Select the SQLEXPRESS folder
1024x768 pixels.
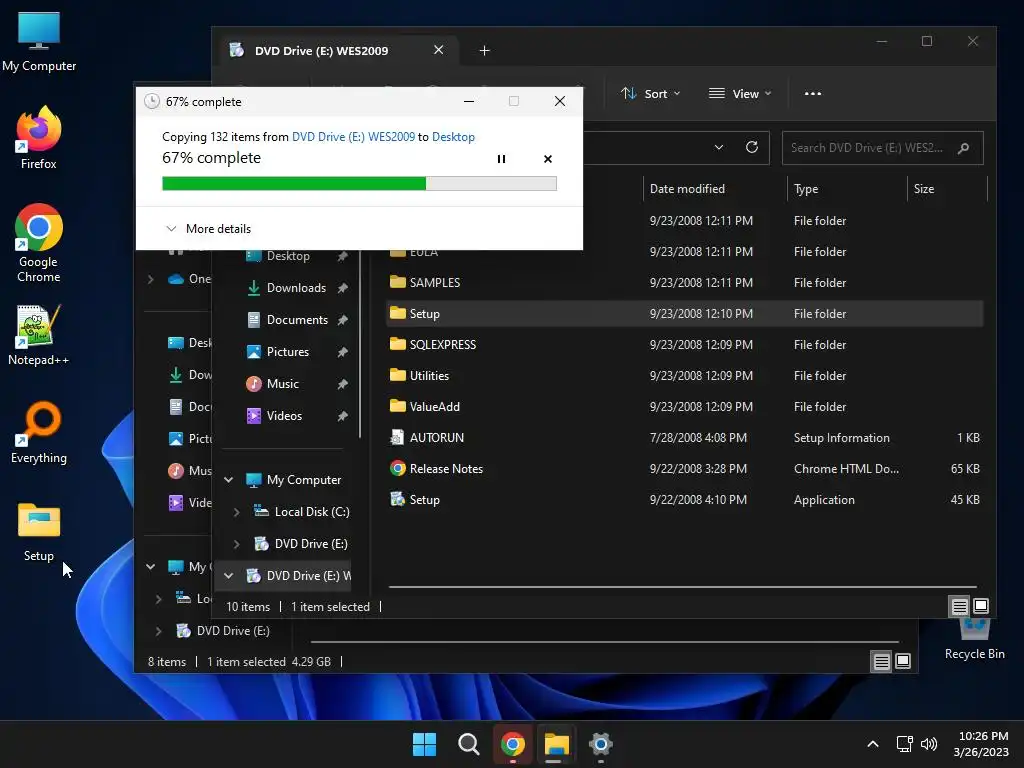[x=684, y=344]
